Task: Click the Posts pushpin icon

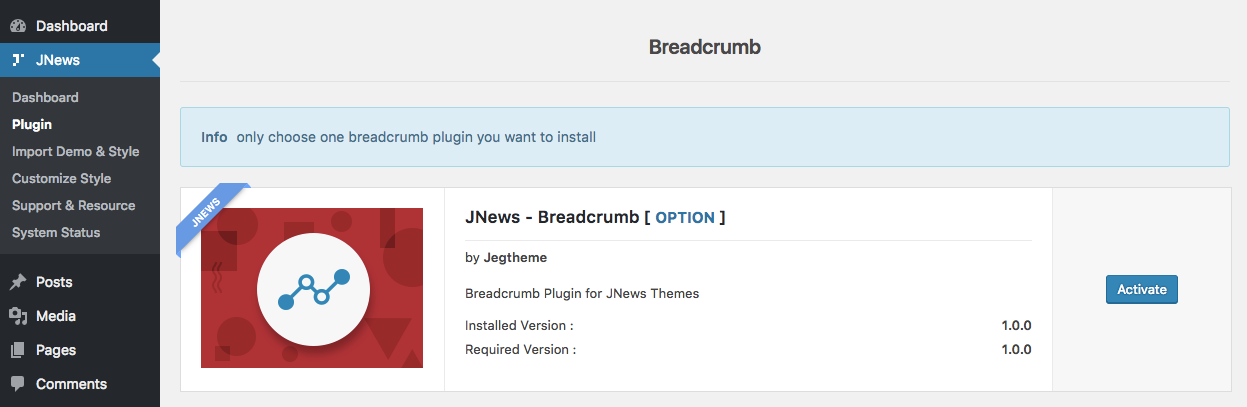Action: (x=18, y=282)
